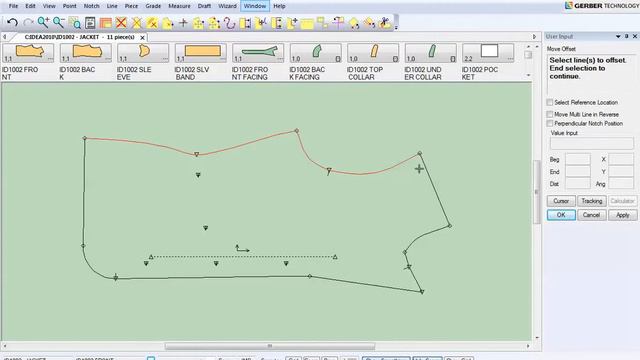The width and height of the screenshot is (640, 360).
Task: Open the highlighted Window menu
Action: [255, 6]
